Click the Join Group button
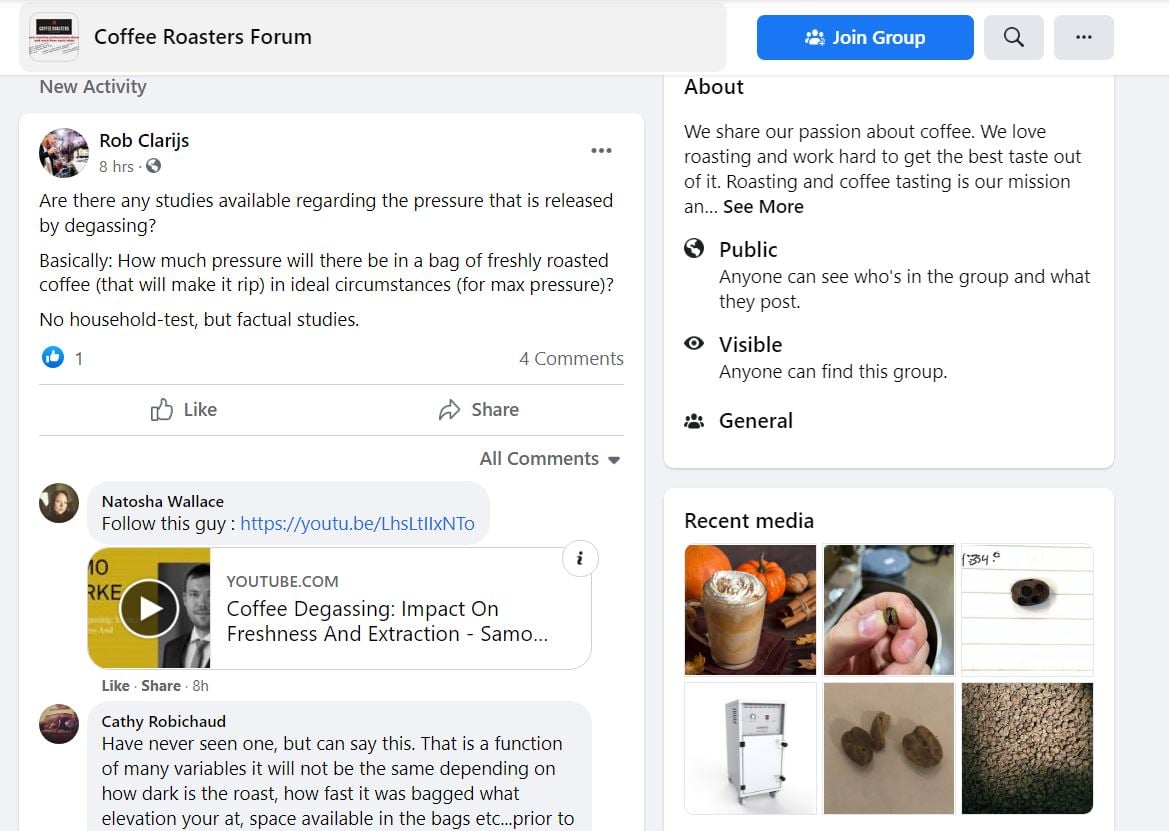Viewport: 1169px width, 831px height. tap(864, 37)
